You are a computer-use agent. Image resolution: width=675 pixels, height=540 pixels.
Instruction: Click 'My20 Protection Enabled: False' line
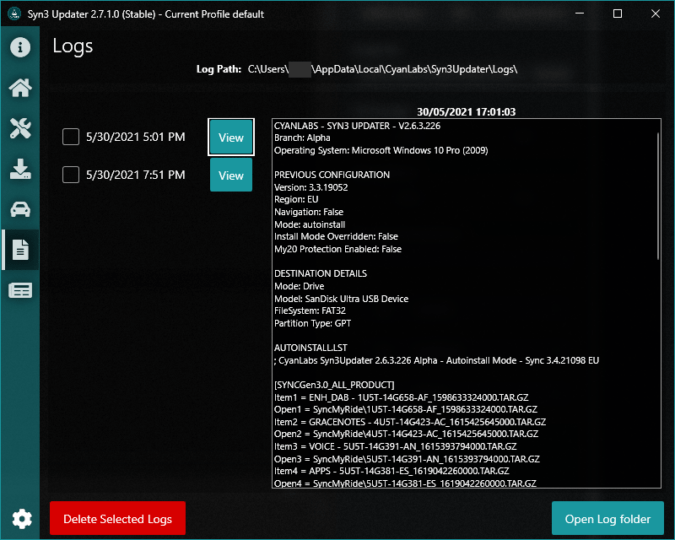tap(338, 249)
